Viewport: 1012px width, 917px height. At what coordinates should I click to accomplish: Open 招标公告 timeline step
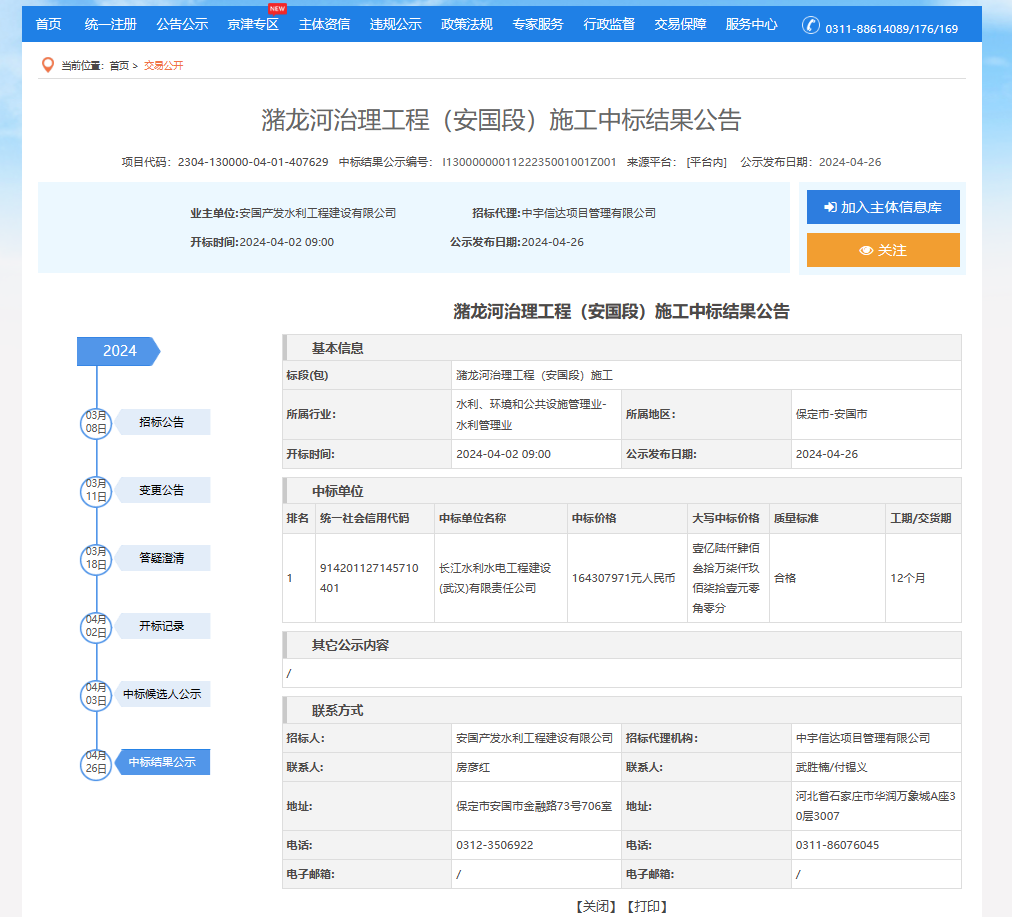pyautogui.click(x=162, y=422)
